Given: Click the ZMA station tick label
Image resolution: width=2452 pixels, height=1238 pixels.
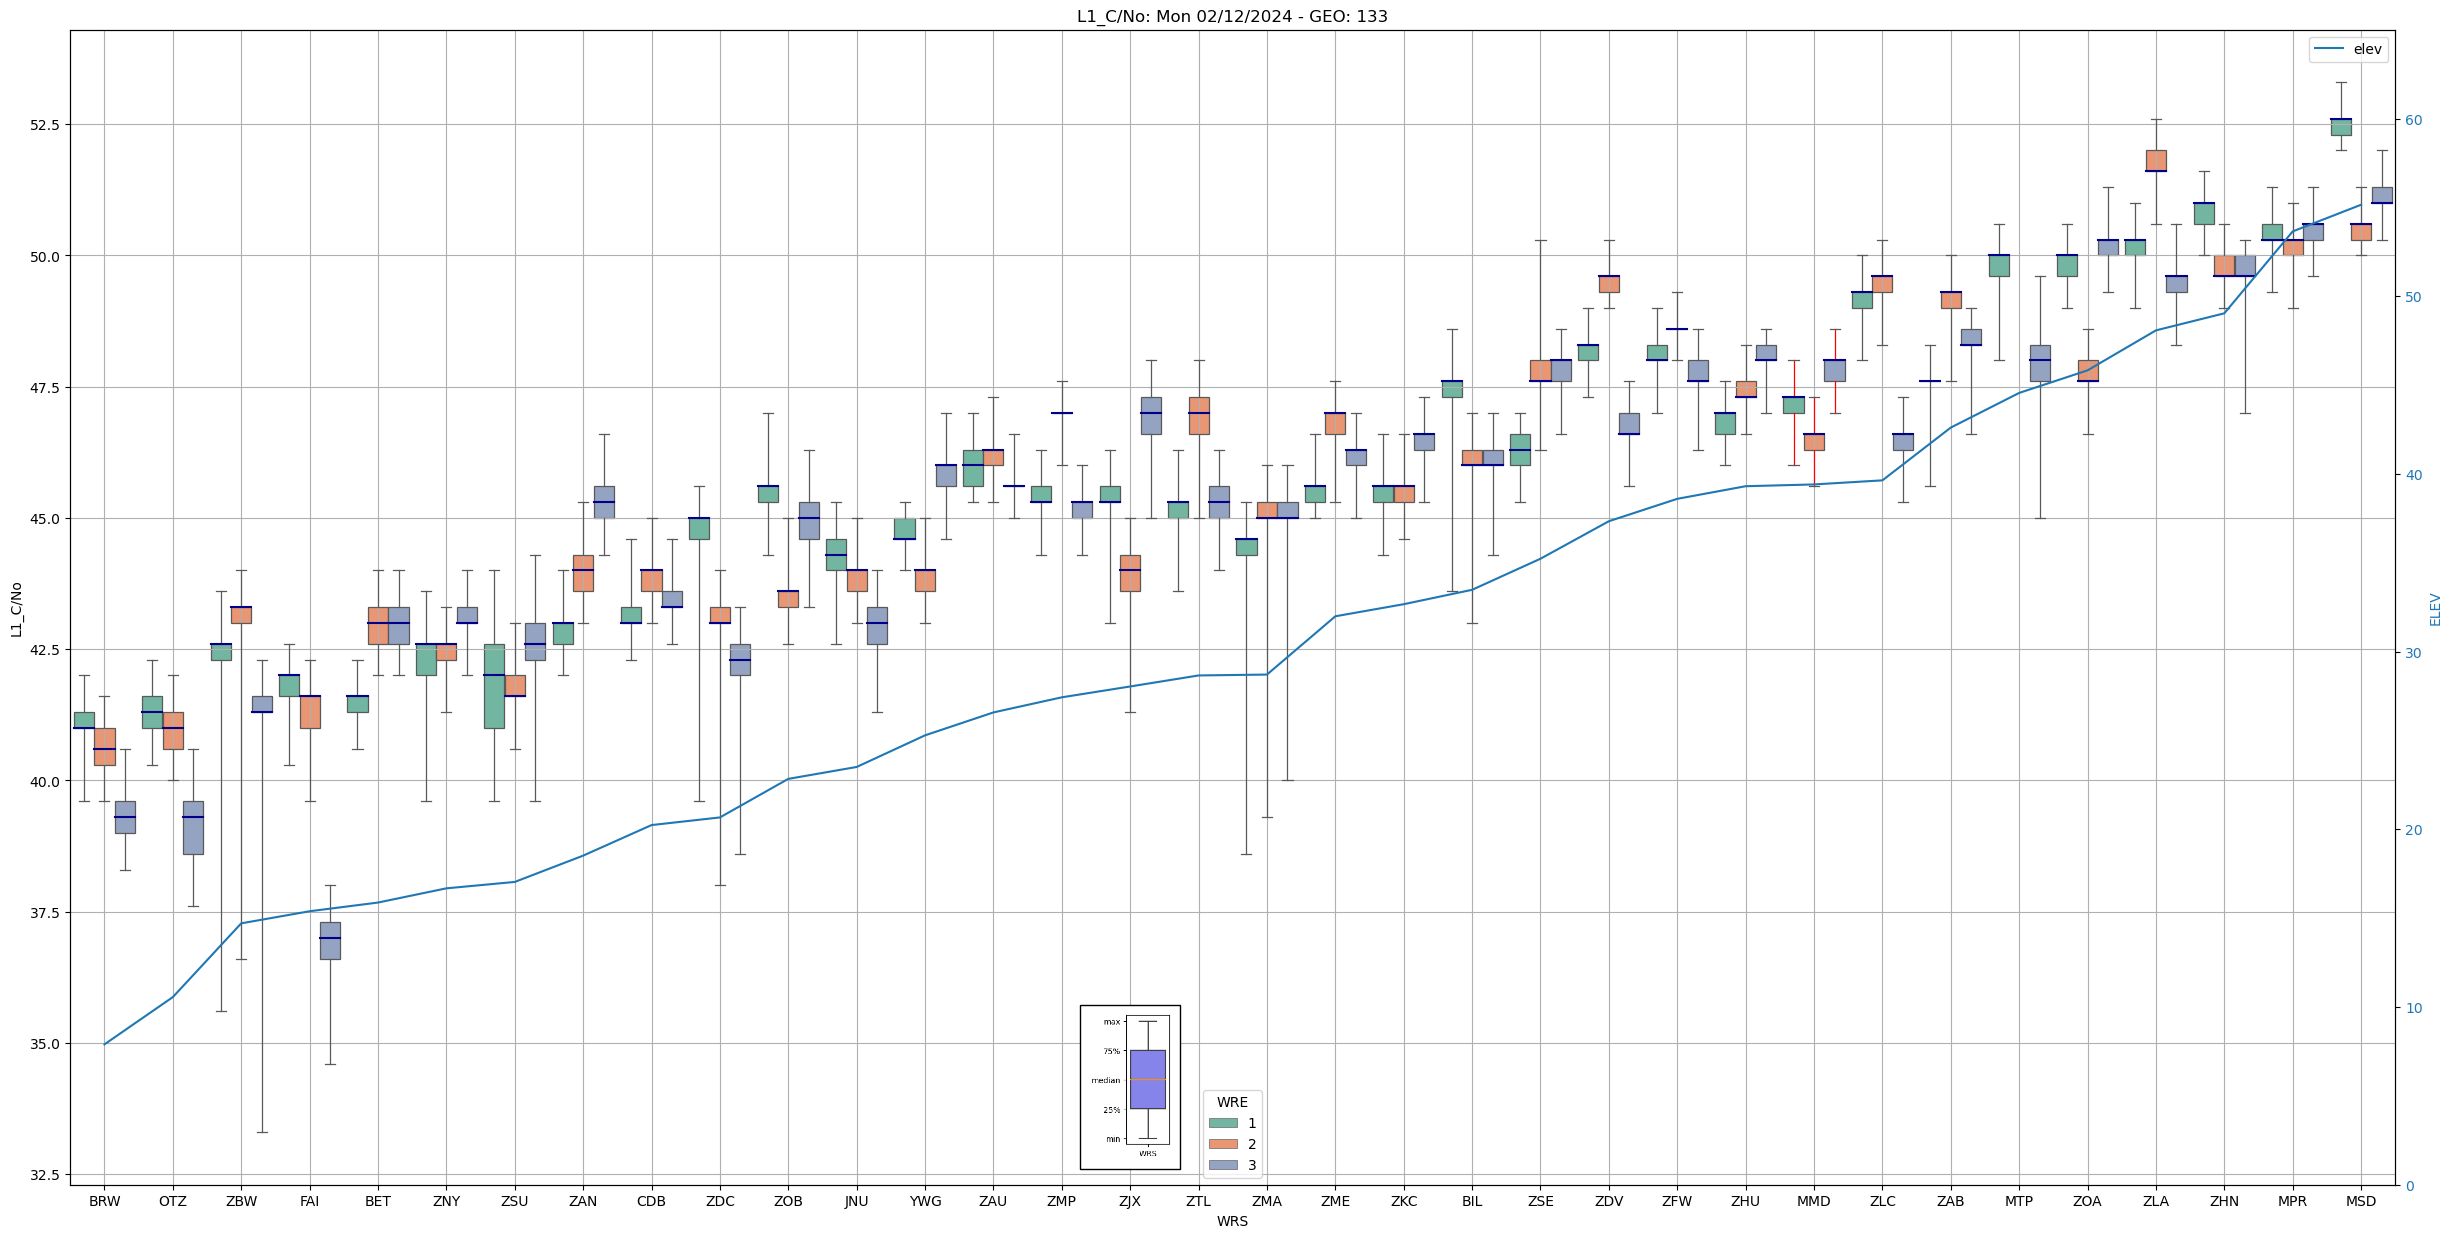Looking at the screenshot, I should click(x=1266, y=1201).
